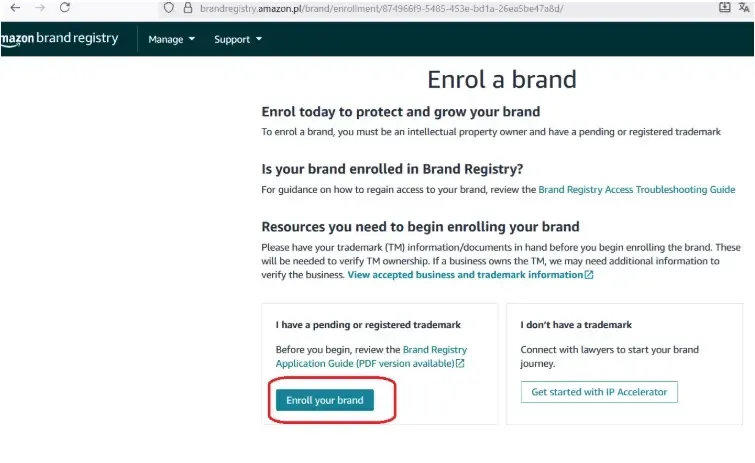Expand the Support dropdown menu
This screenshot has height=463, width=755.
tap(238, 40)
